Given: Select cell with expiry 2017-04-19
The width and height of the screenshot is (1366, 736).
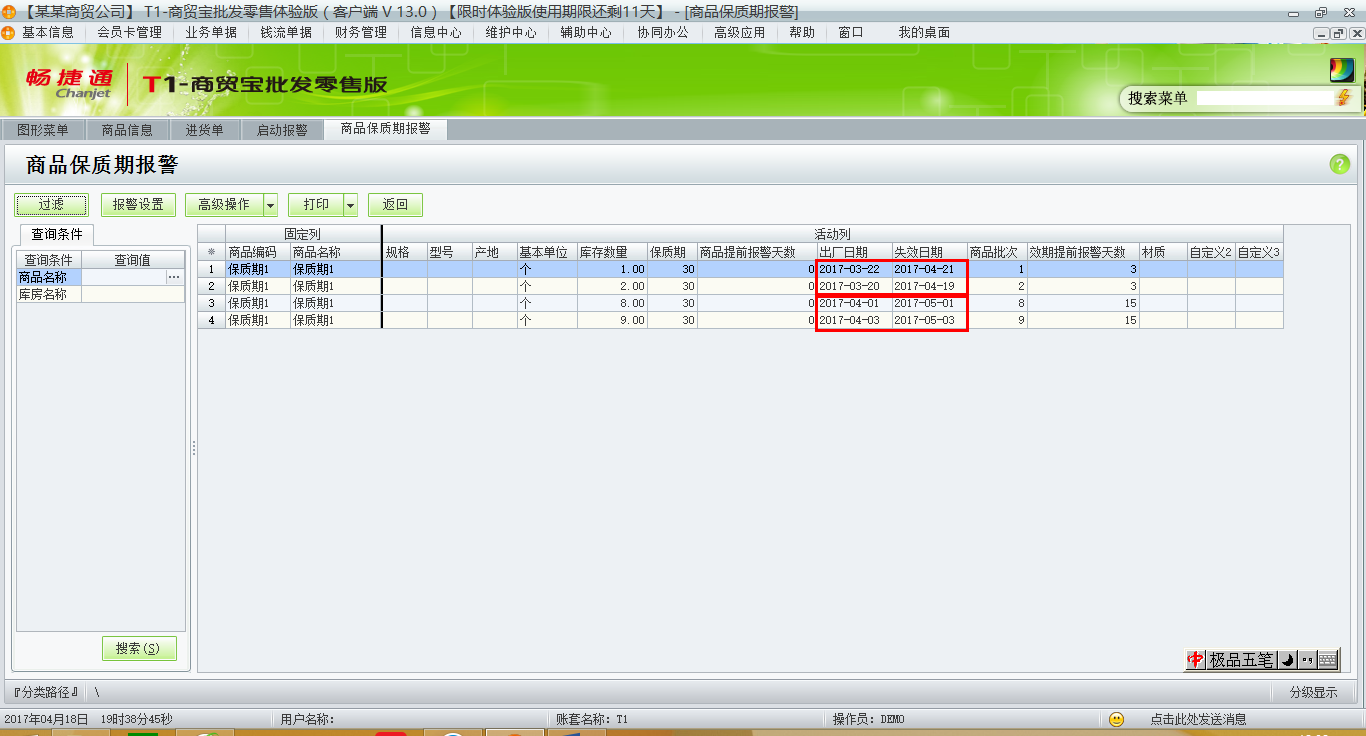Looking at the screenshot, I should click(929, 286).
